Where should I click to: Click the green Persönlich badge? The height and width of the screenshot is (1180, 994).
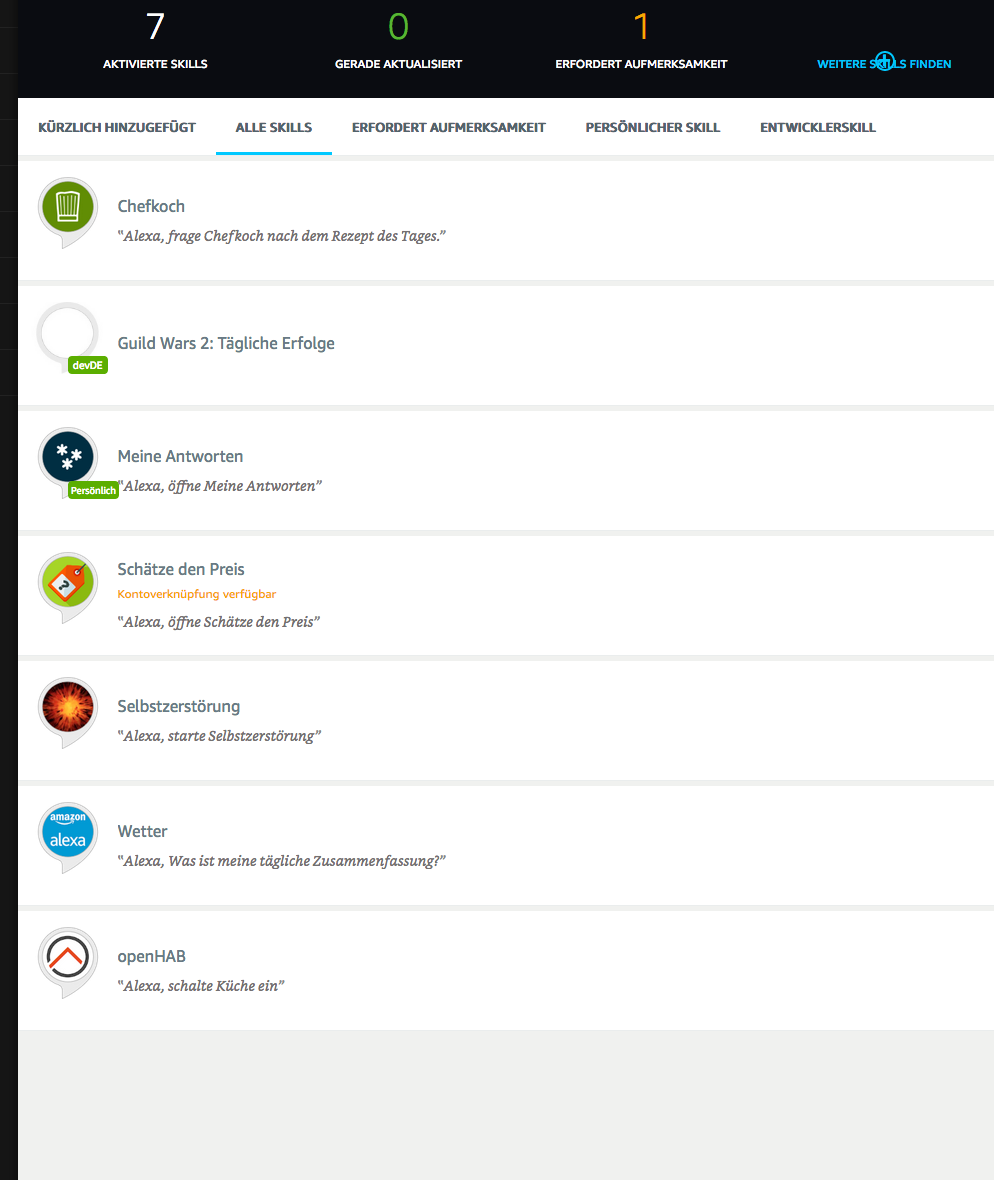coord(93,490)
